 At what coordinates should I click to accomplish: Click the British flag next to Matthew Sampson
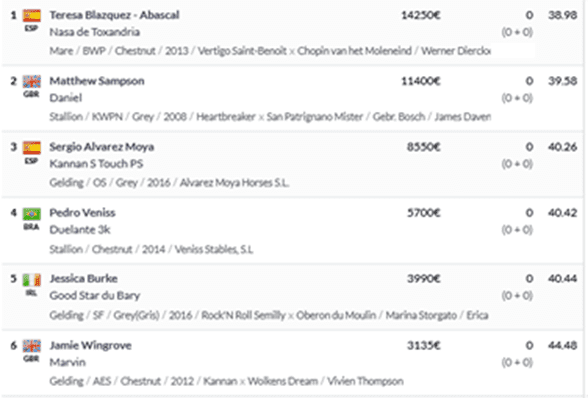pyautogui.click(x=32, y=81)
